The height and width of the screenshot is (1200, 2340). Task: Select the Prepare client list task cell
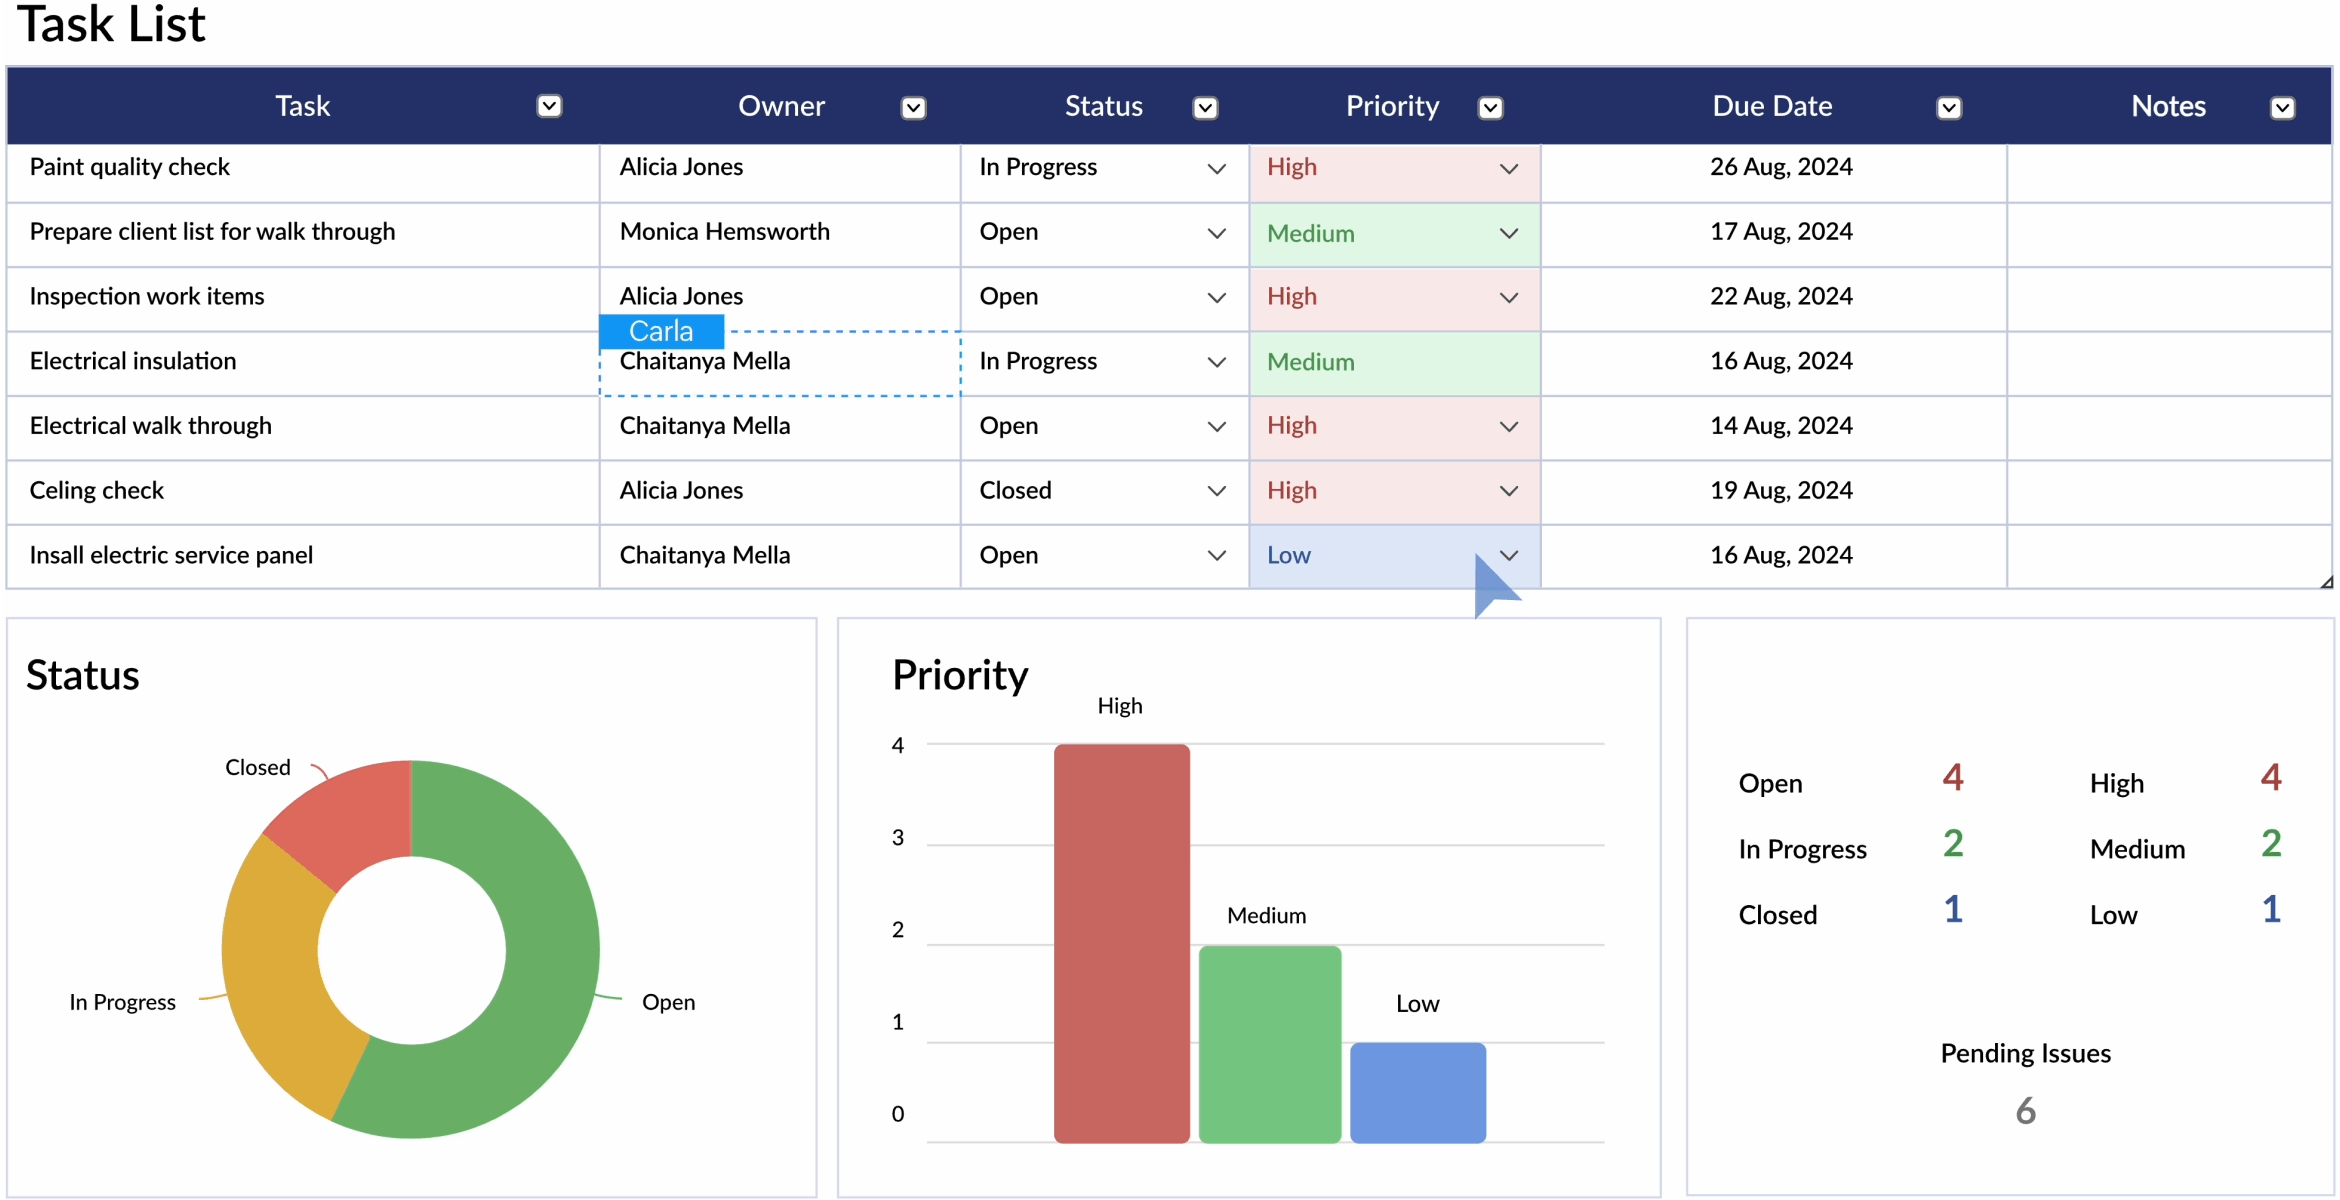tap(303, 234)
